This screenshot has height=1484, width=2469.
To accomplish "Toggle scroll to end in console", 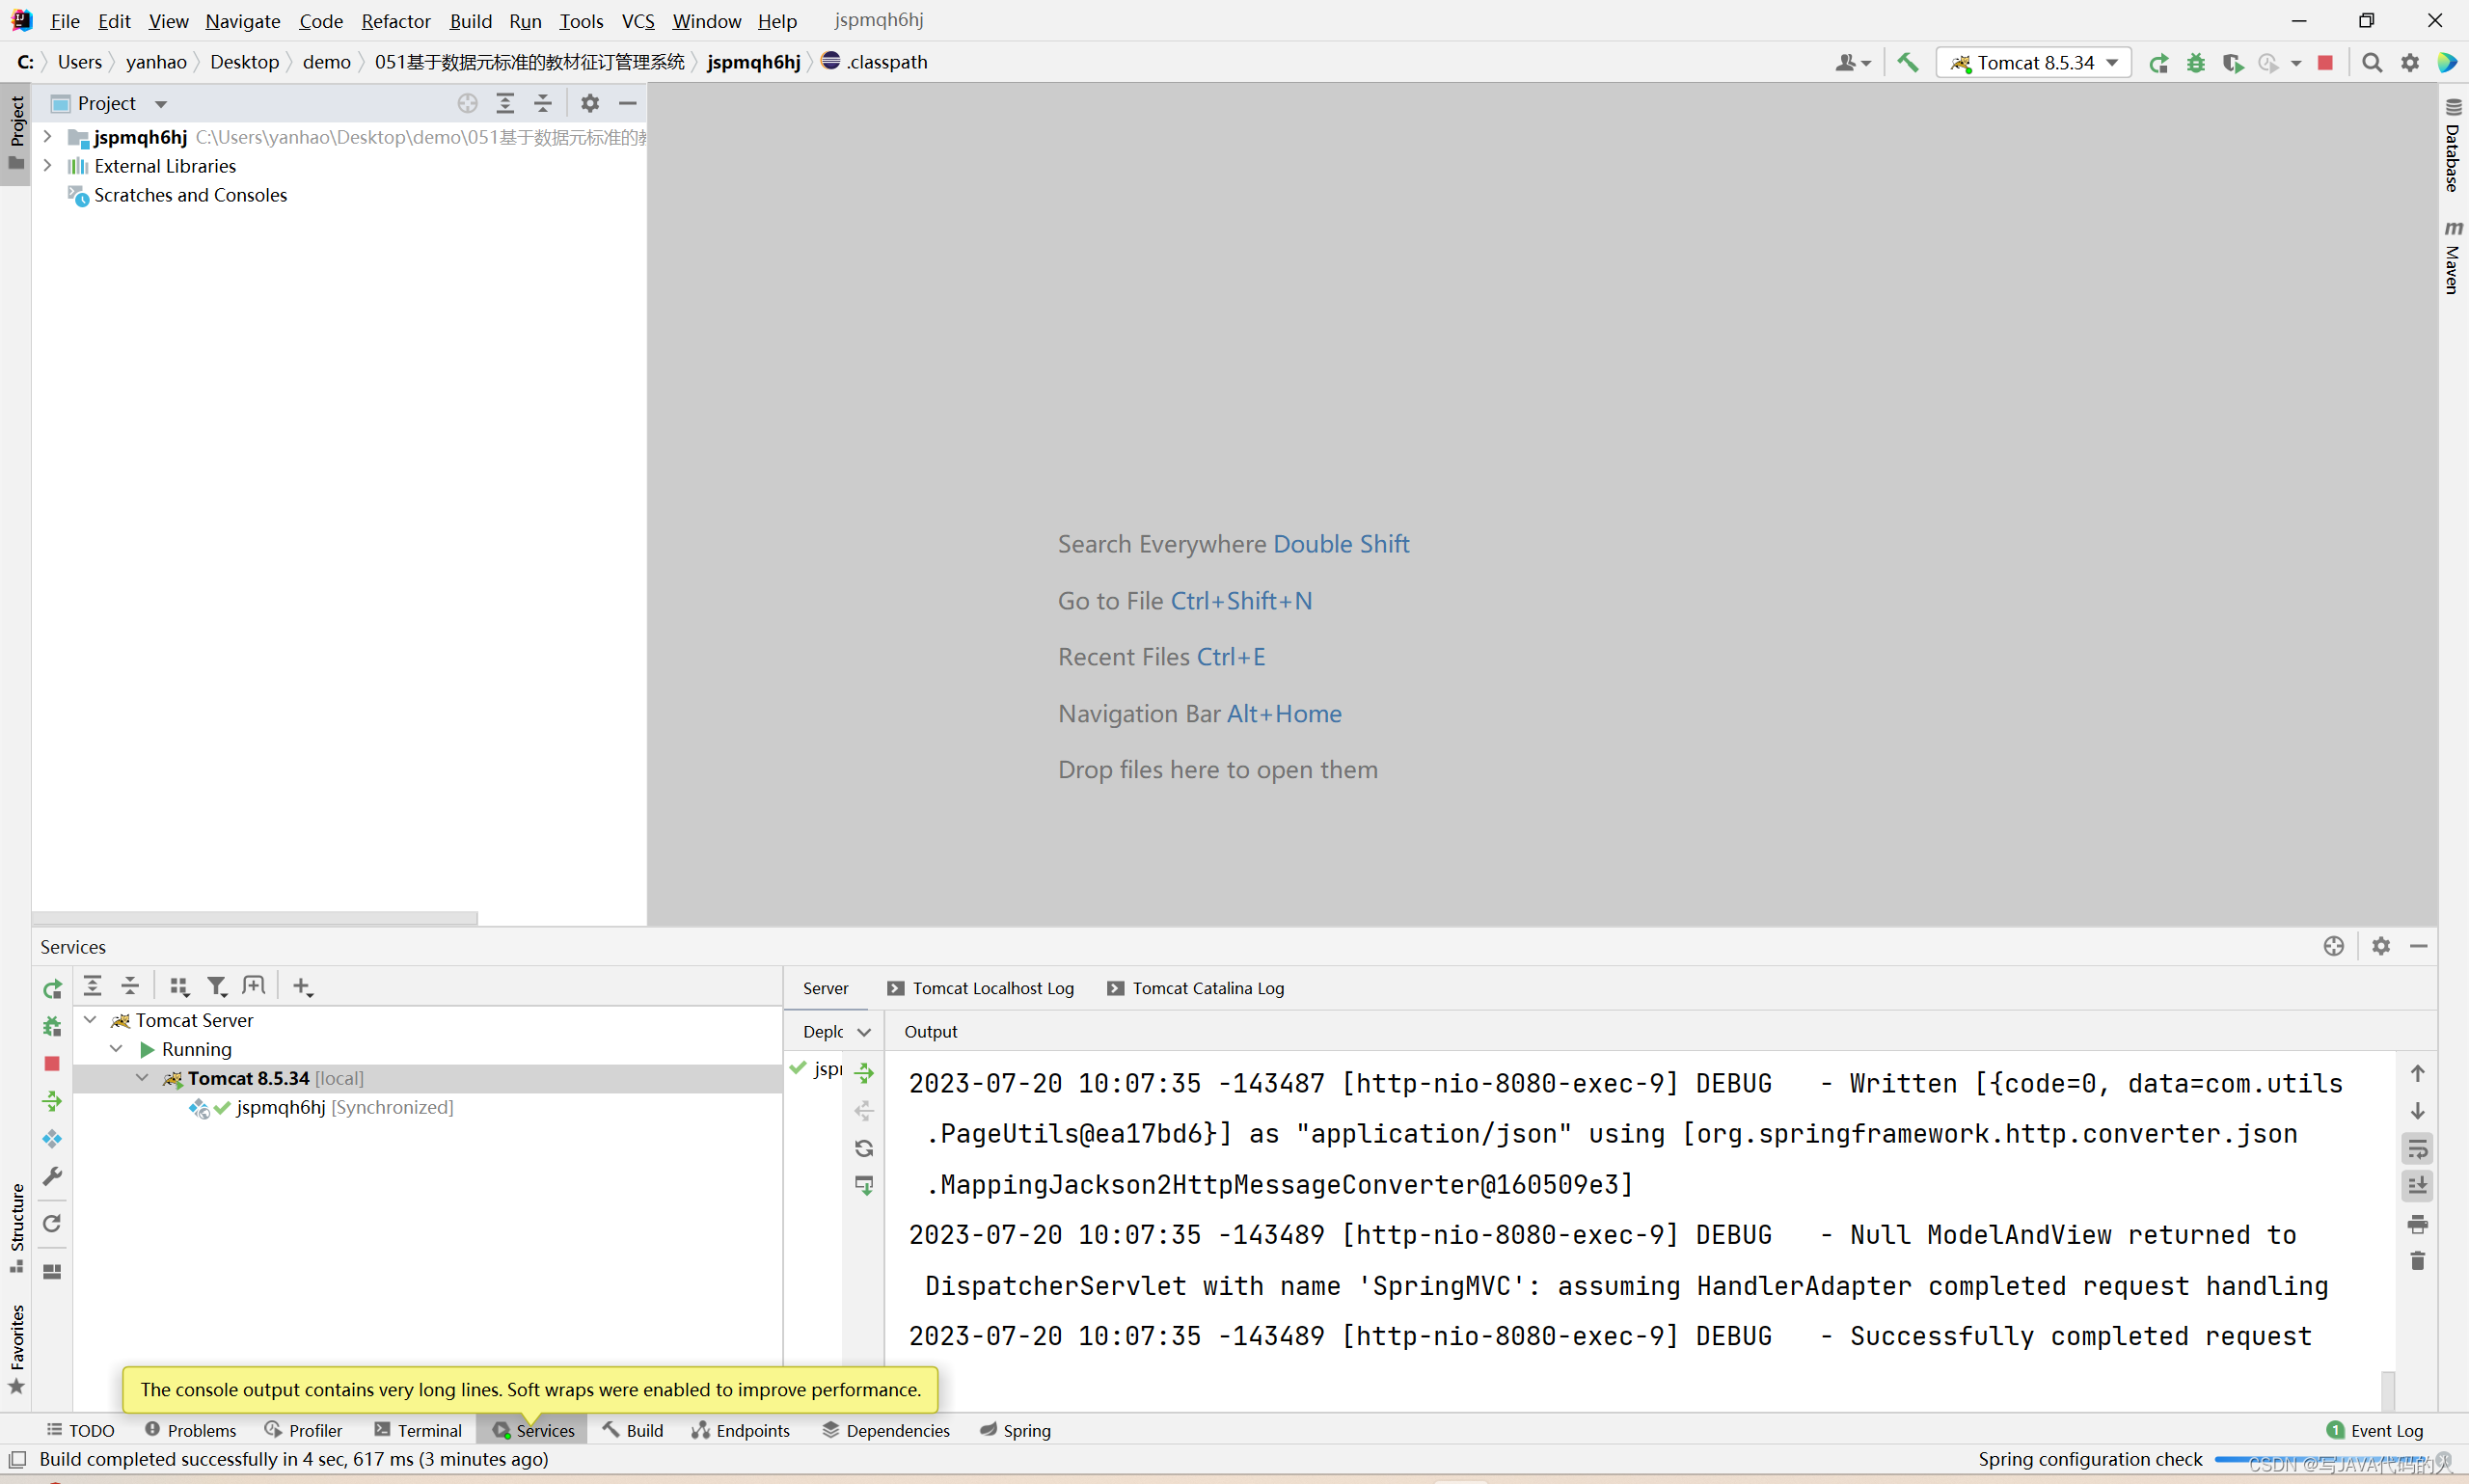I will tap(2417, 1186).
